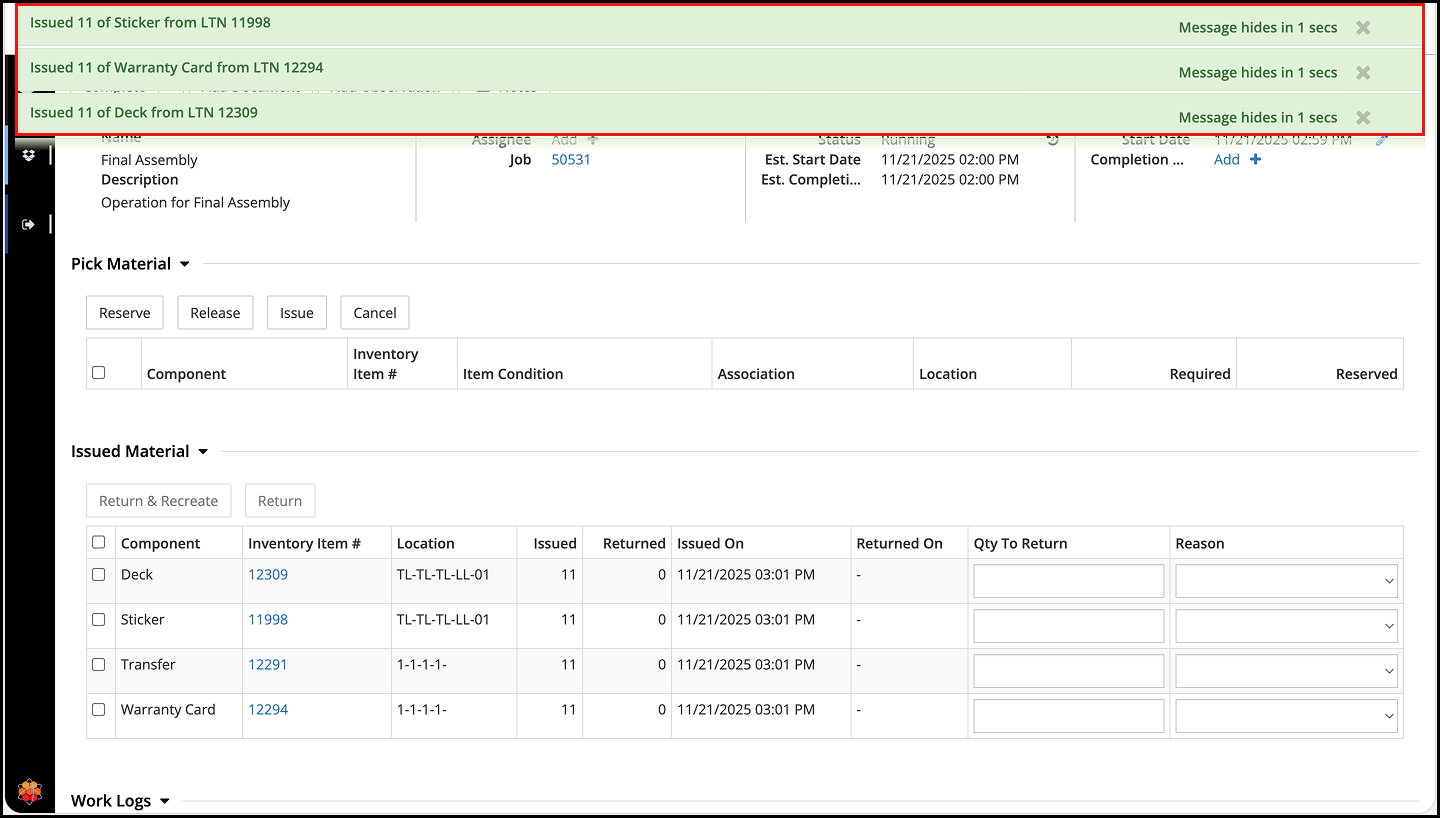This screenshot has width=1440, height=818.
Task: Click the Issue button
Action: (296, 313)
